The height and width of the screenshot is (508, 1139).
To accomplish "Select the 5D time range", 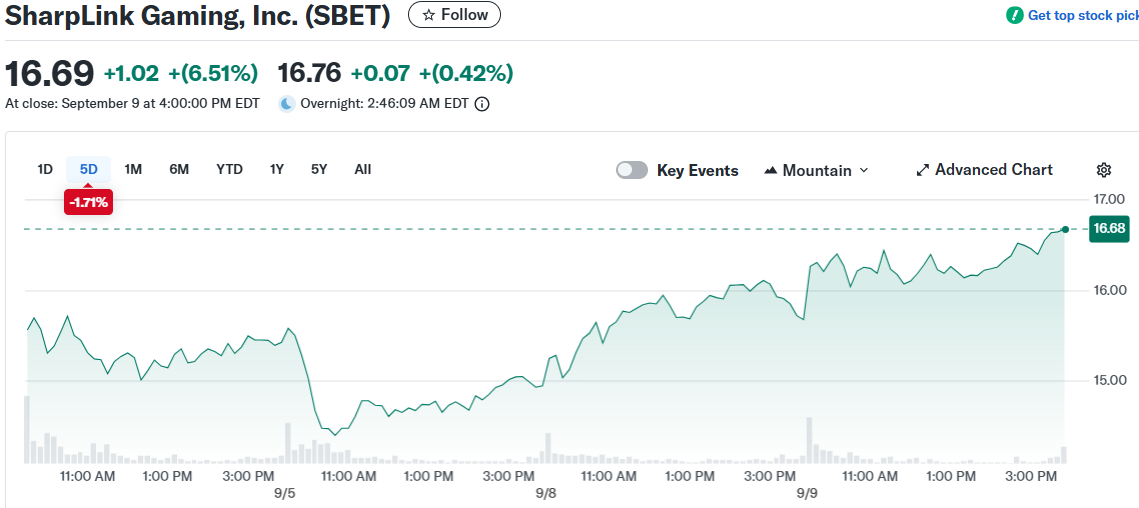I will (89, 169).
